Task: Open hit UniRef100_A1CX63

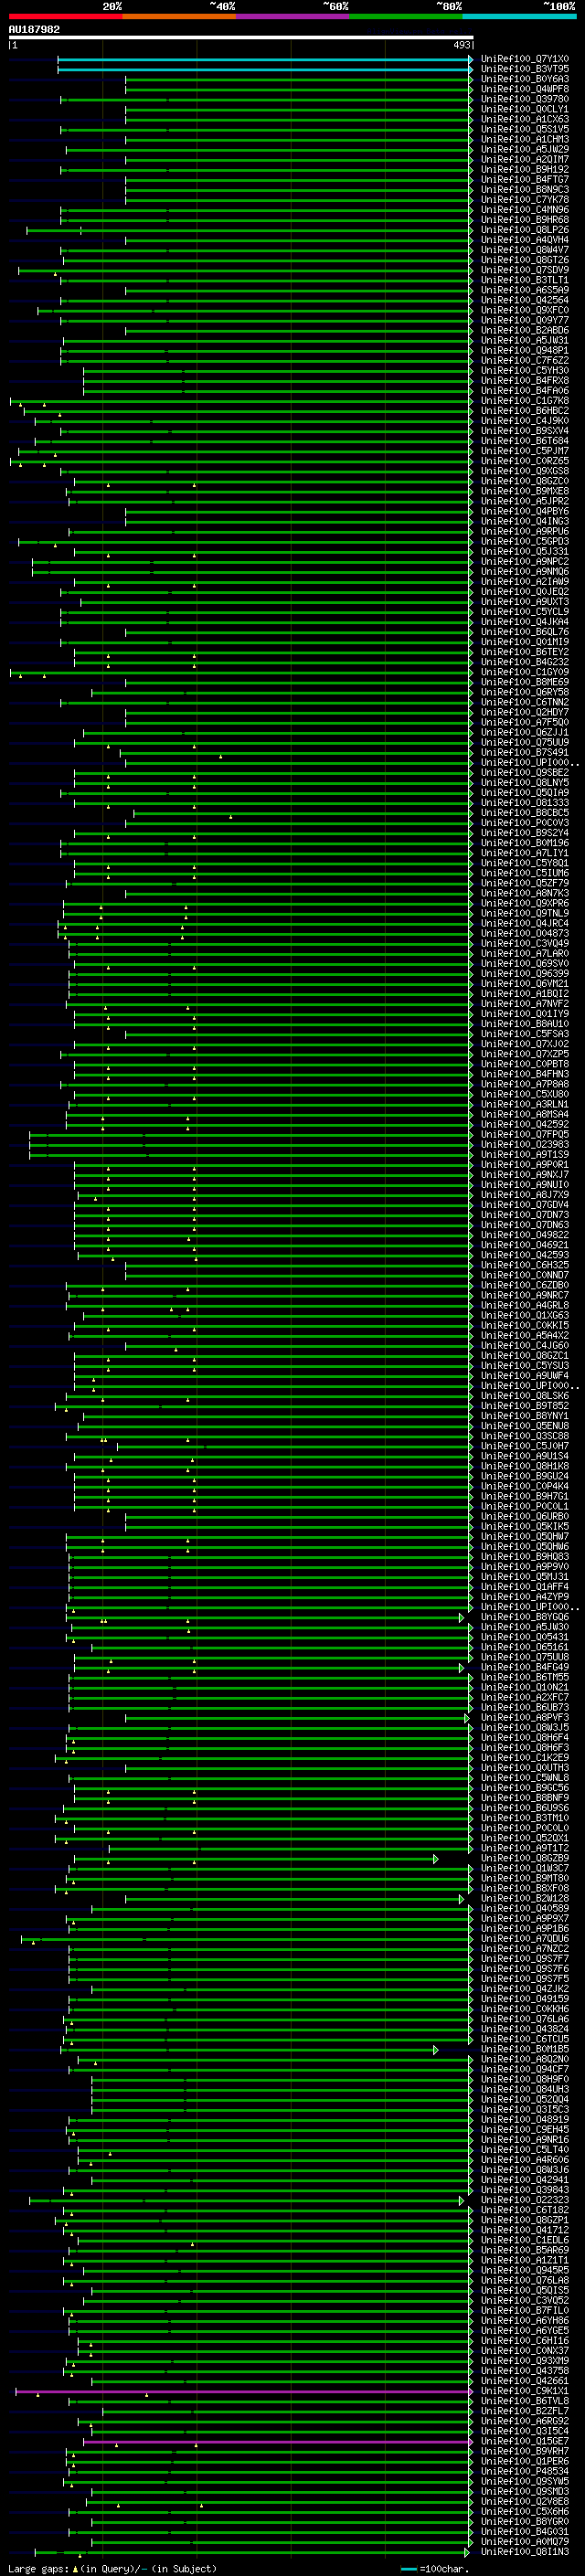Action: 525,120
